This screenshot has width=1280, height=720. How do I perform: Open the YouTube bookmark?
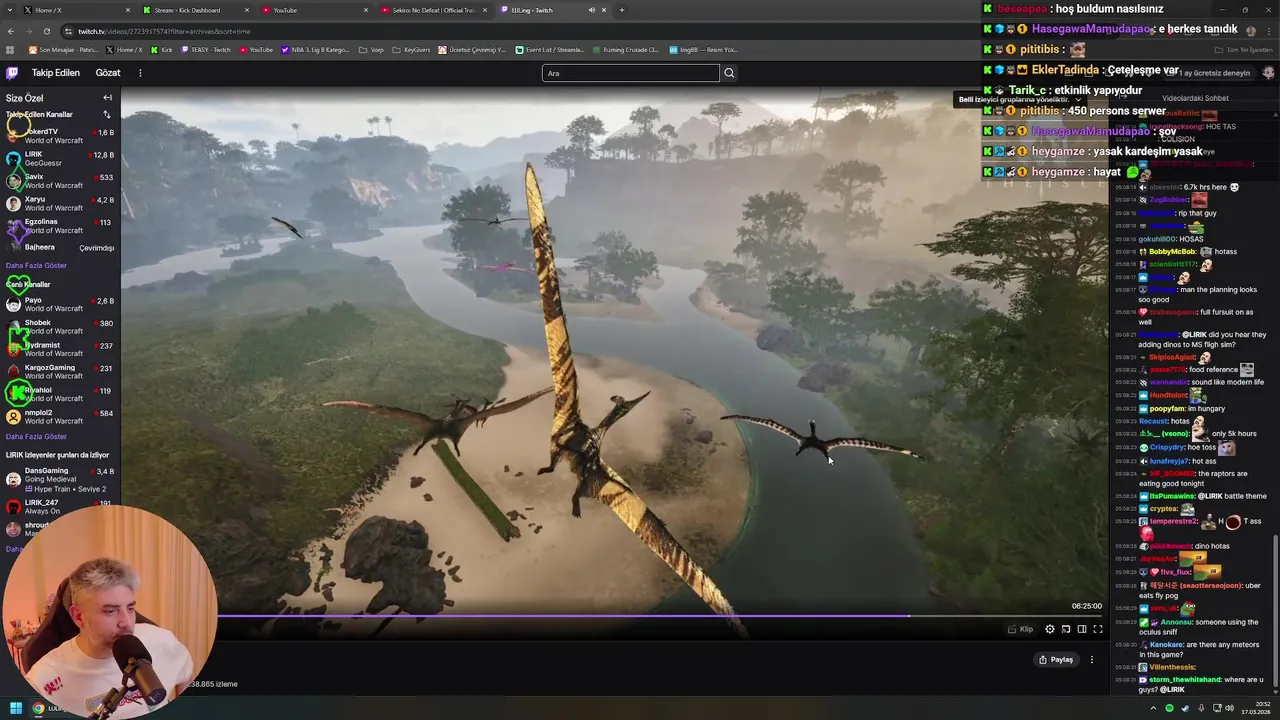(256, 50)
